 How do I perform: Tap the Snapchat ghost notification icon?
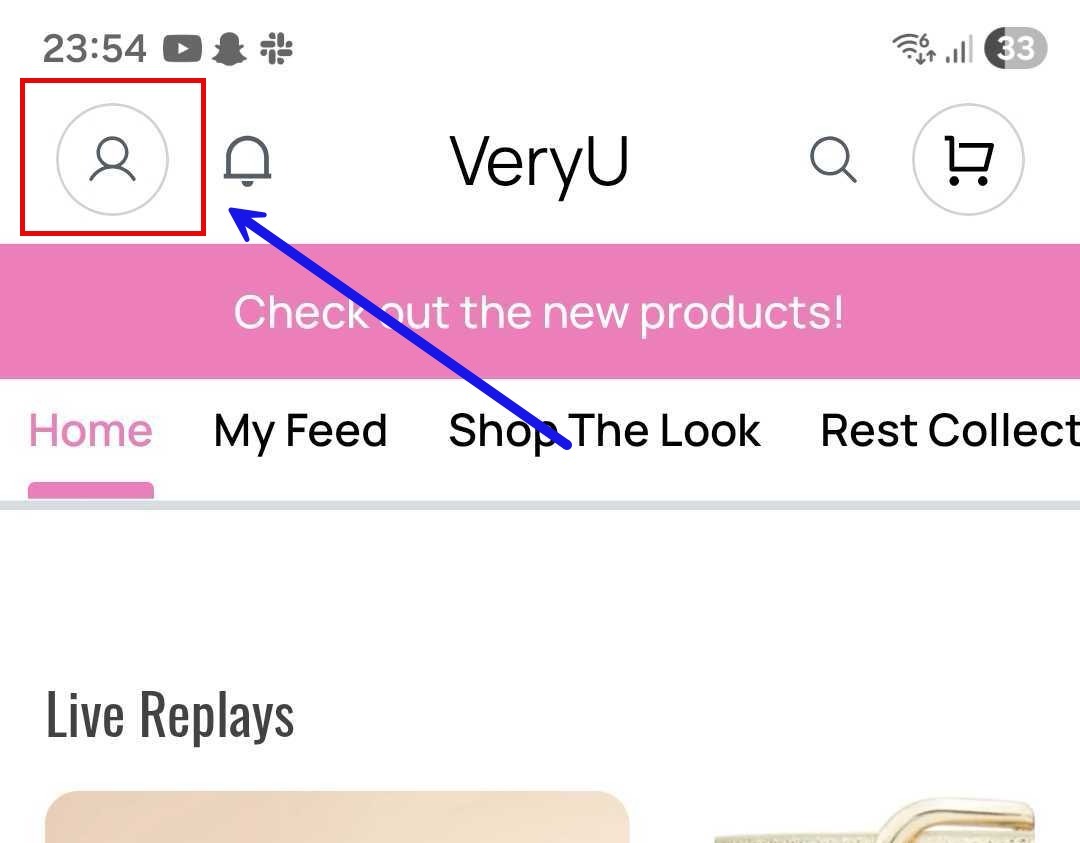click(x=229, y=49)
